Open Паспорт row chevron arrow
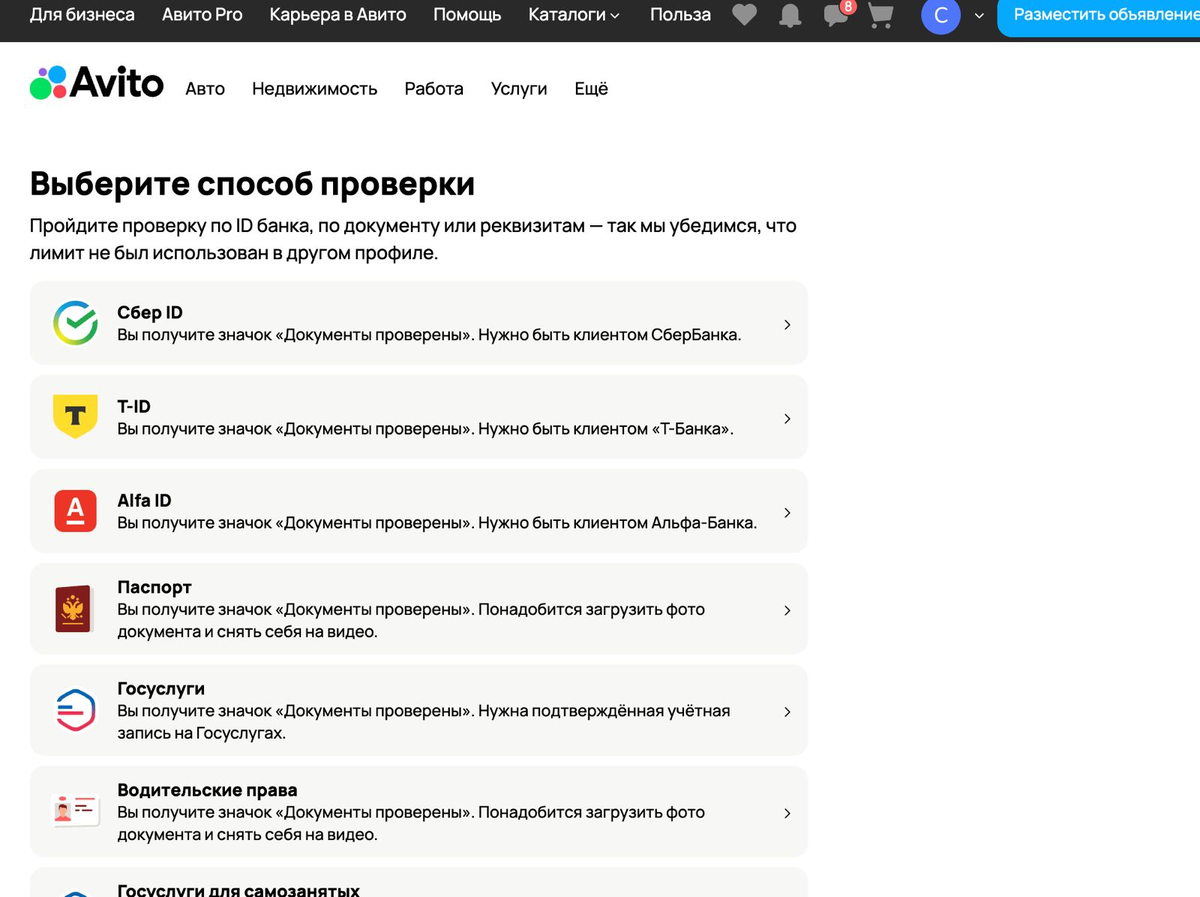 [x=788, y=610]
